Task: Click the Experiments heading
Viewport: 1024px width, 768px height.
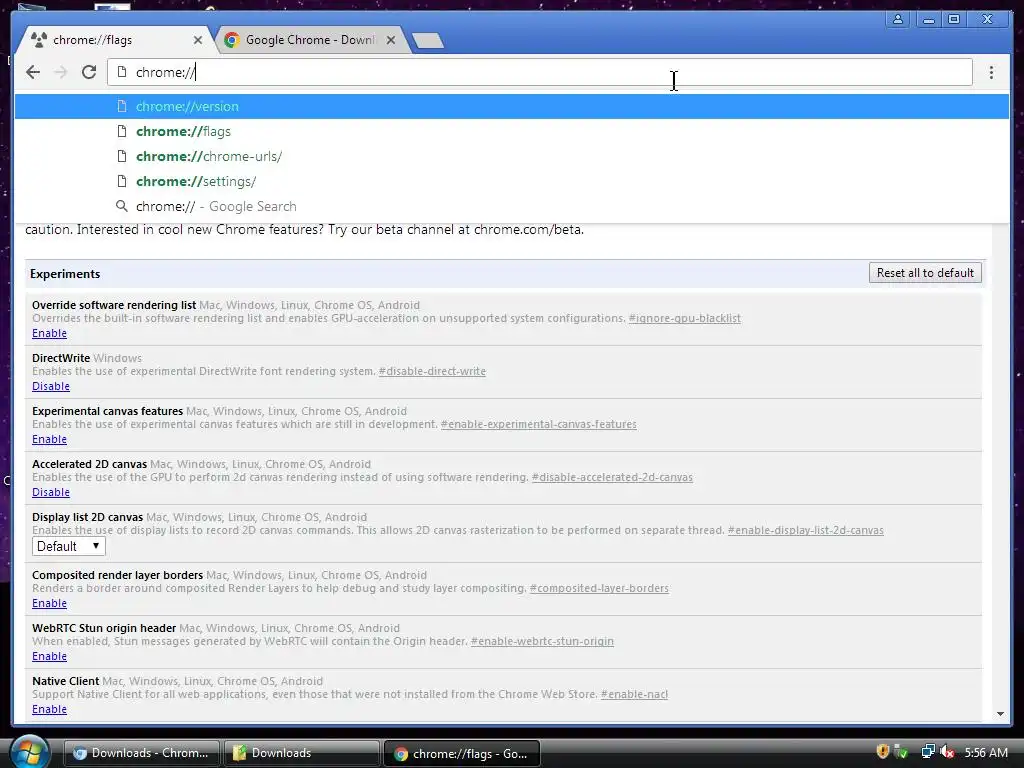Action: click(65, 274)
